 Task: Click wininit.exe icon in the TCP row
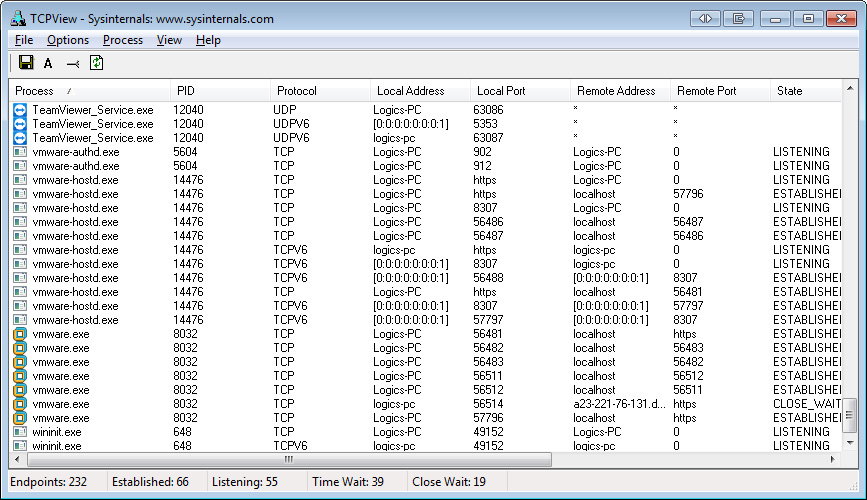[x=20, y=431]
